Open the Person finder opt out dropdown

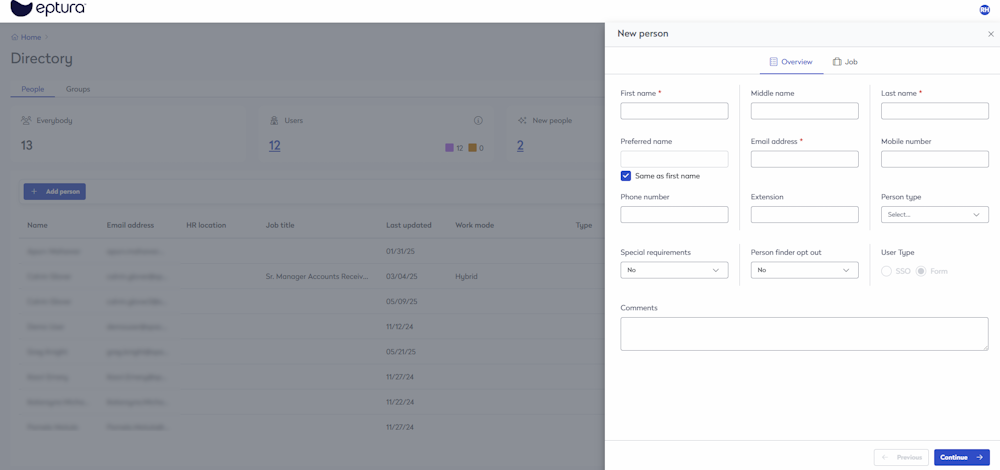click(804, 270)
